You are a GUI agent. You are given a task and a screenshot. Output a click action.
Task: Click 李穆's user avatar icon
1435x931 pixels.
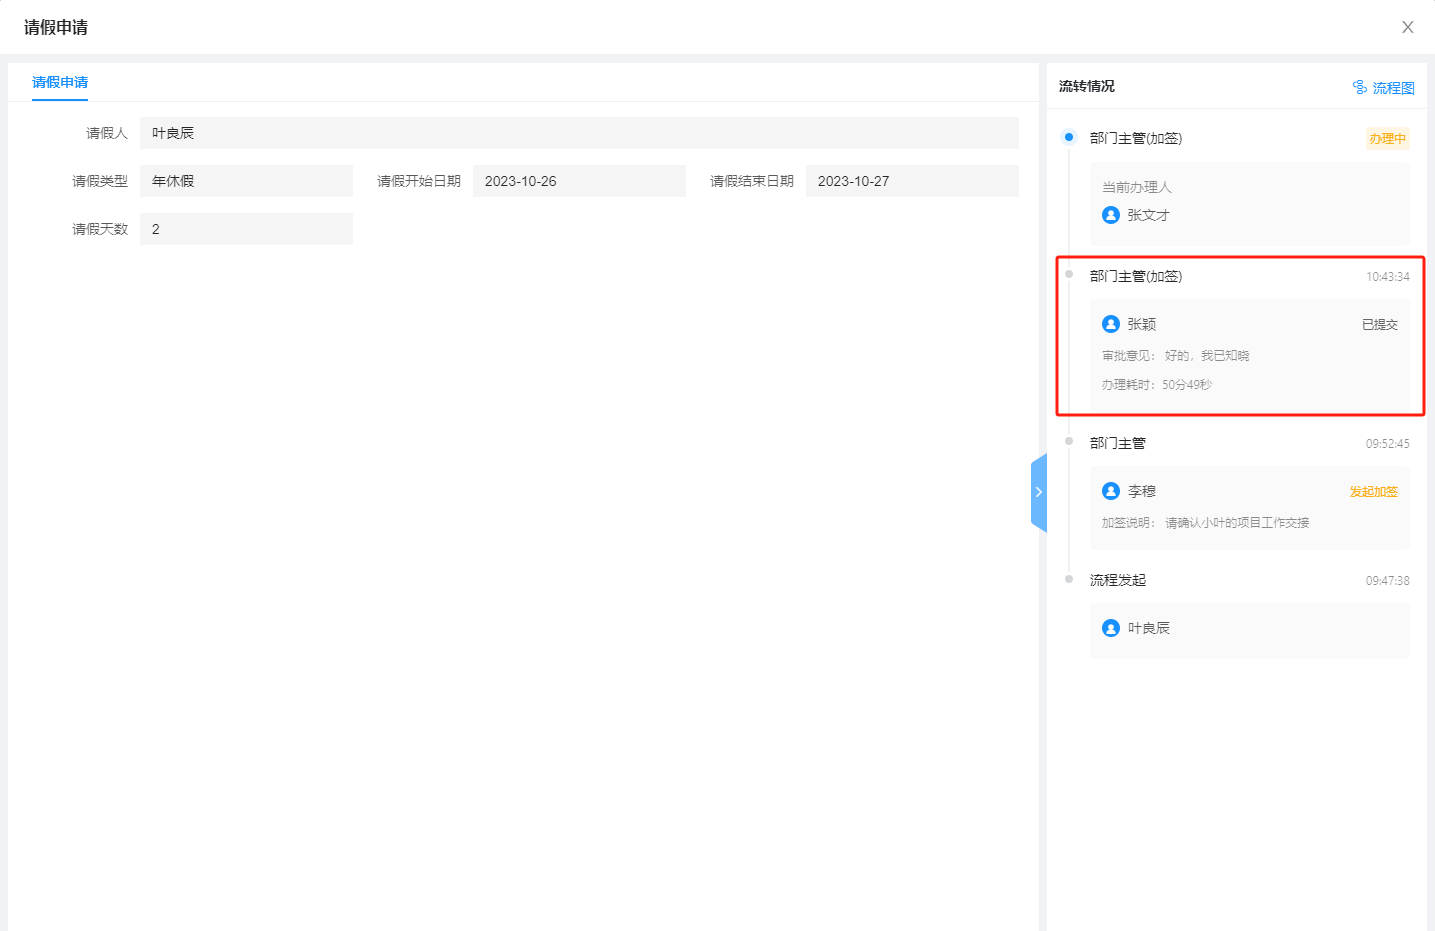point(1111,491)
